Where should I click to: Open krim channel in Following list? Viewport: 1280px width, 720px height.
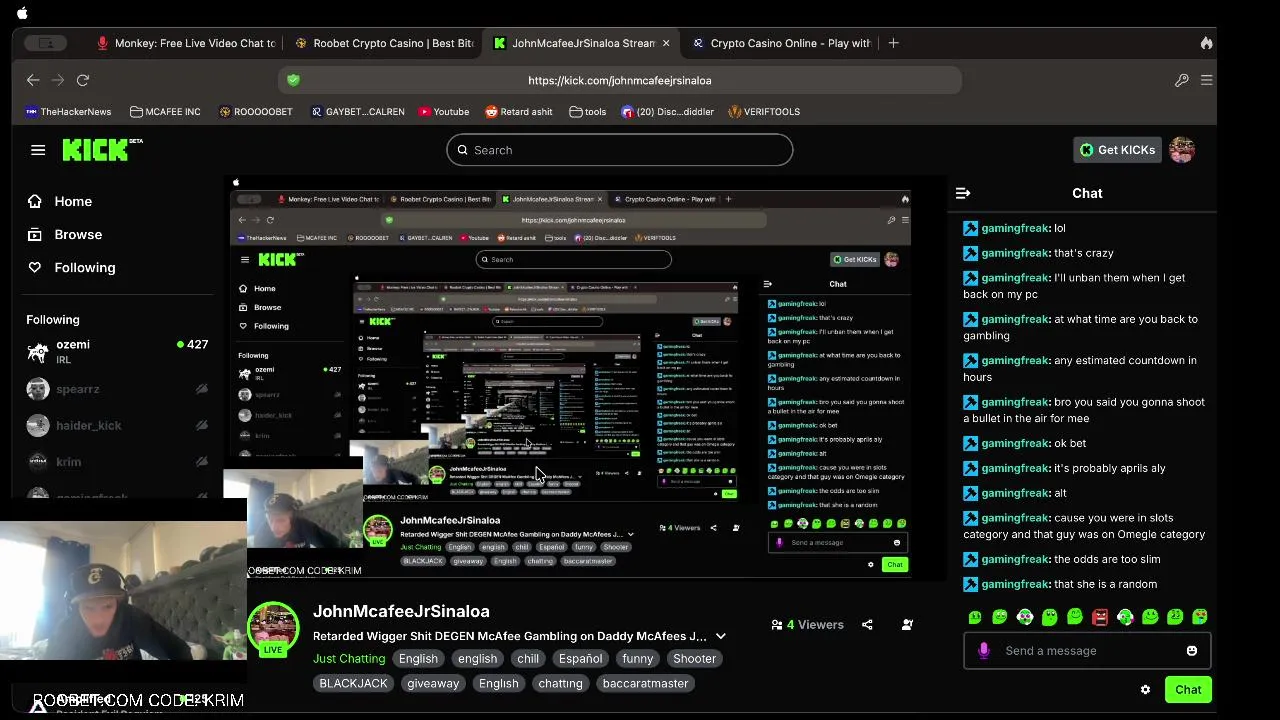pos(117,462)
